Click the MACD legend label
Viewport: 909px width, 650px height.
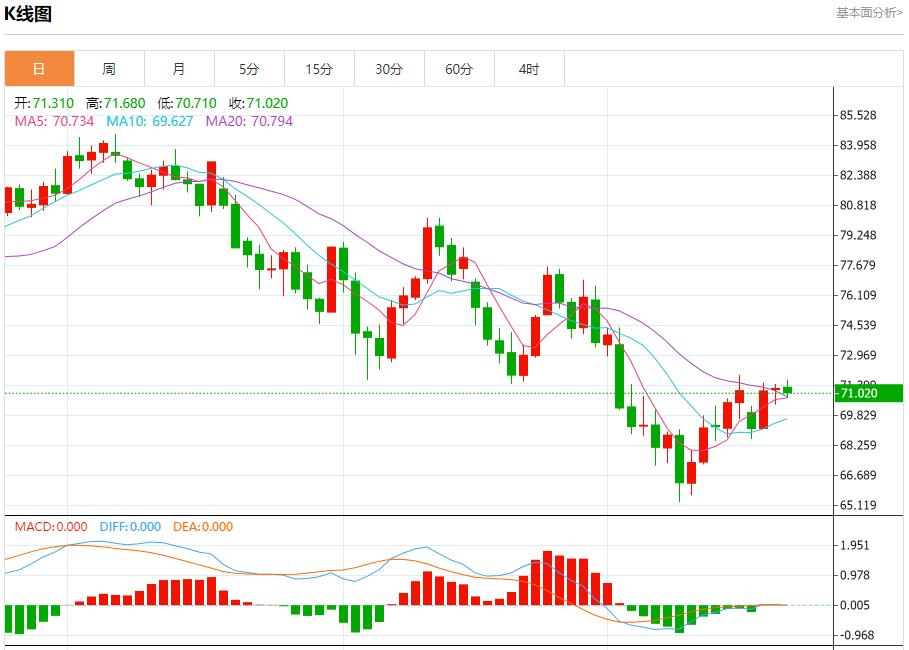coord(51,527)
